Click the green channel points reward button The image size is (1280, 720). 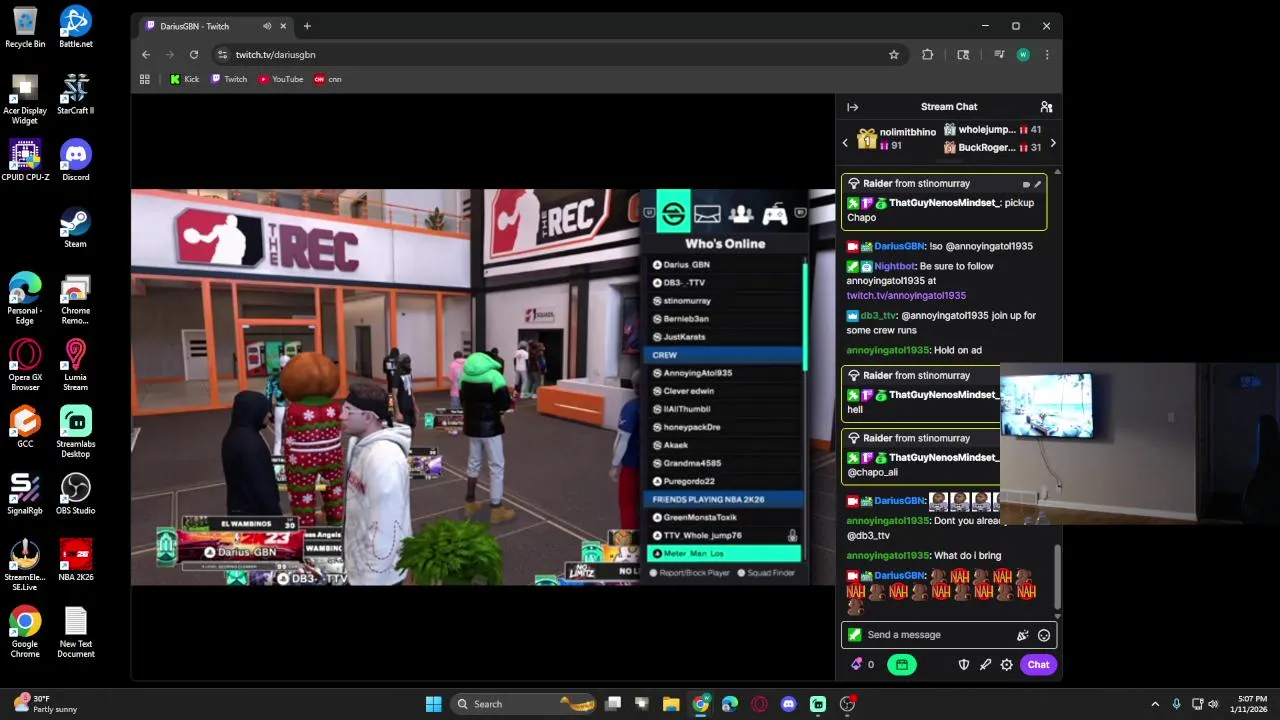click(901, 665)
